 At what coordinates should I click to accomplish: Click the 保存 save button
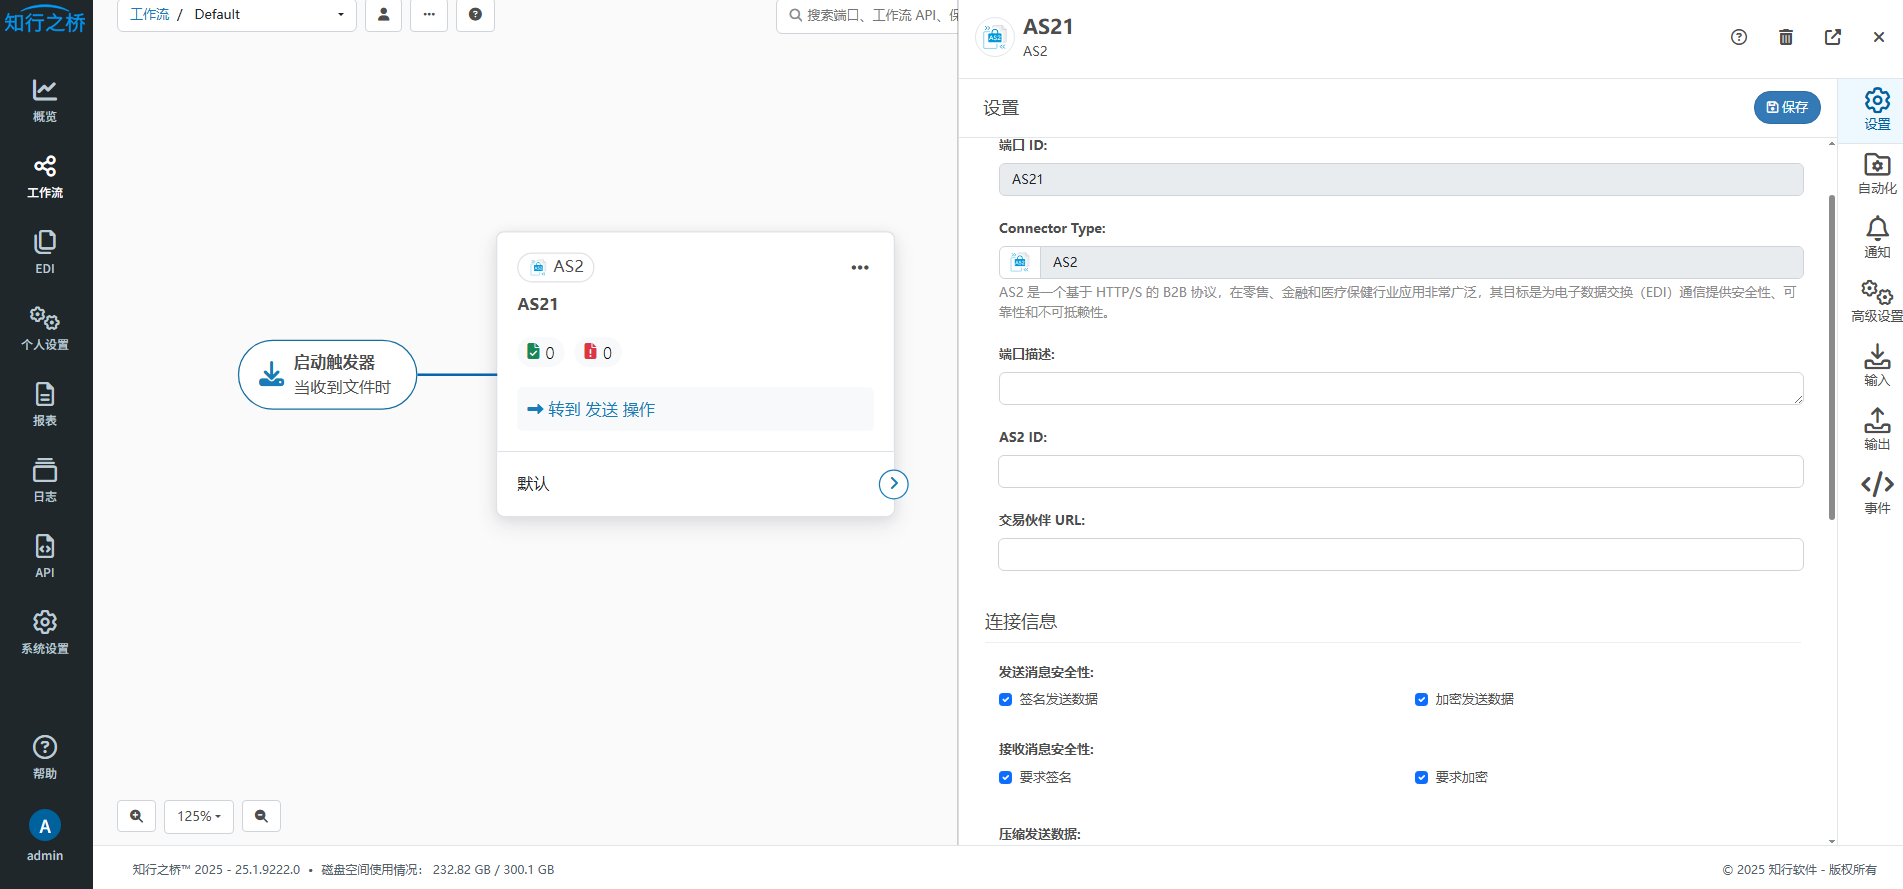[x=1786, y=107]
